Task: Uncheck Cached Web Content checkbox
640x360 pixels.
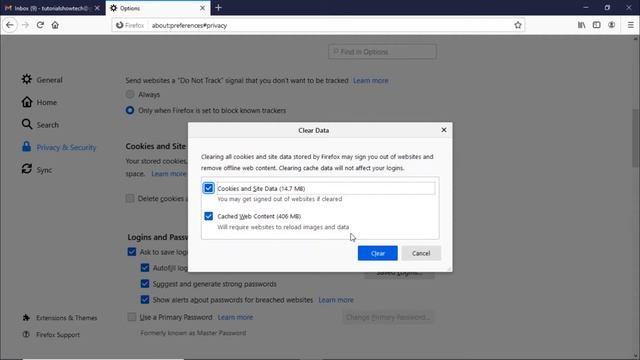Action: pos(209,216)
